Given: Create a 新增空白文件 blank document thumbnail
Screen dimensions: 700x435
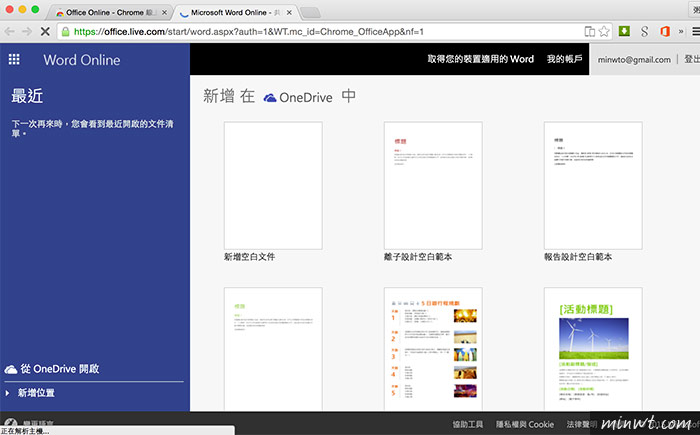Looking at the screenshot, I should [x=273, y=185].
